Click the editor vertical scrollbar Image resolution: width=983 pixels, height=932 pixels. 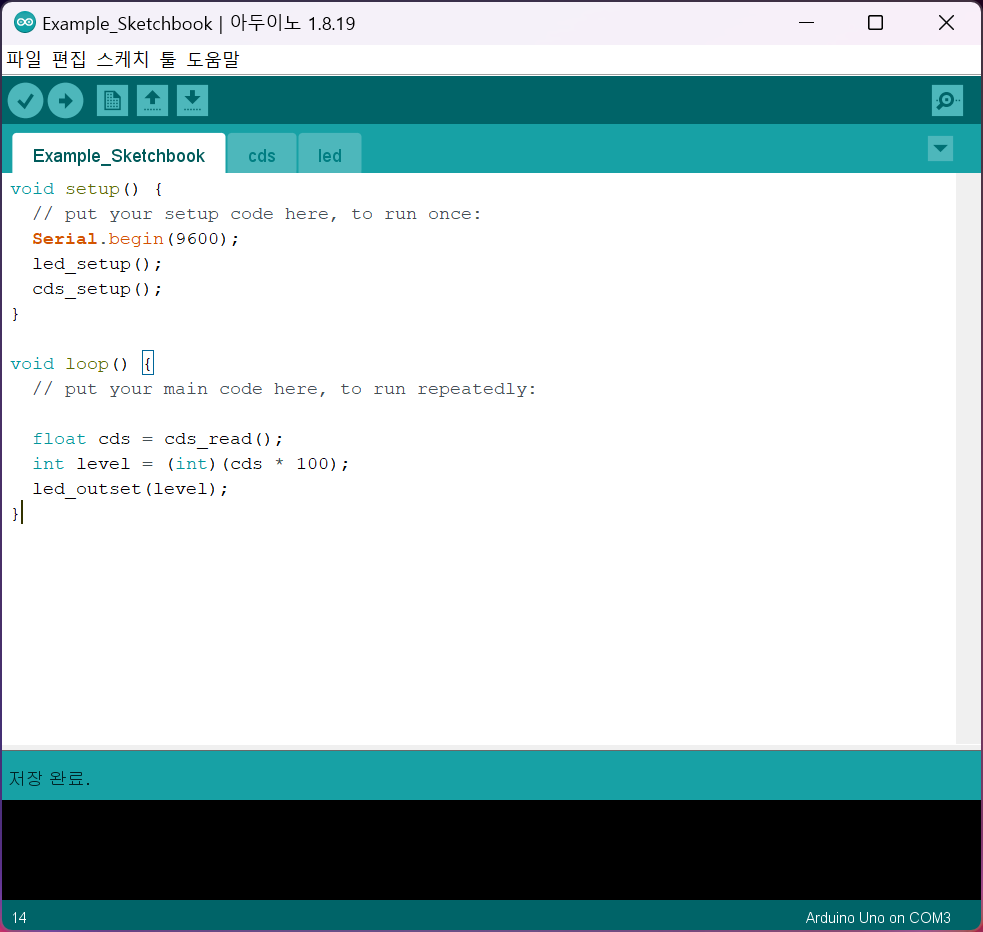[967, 459]
